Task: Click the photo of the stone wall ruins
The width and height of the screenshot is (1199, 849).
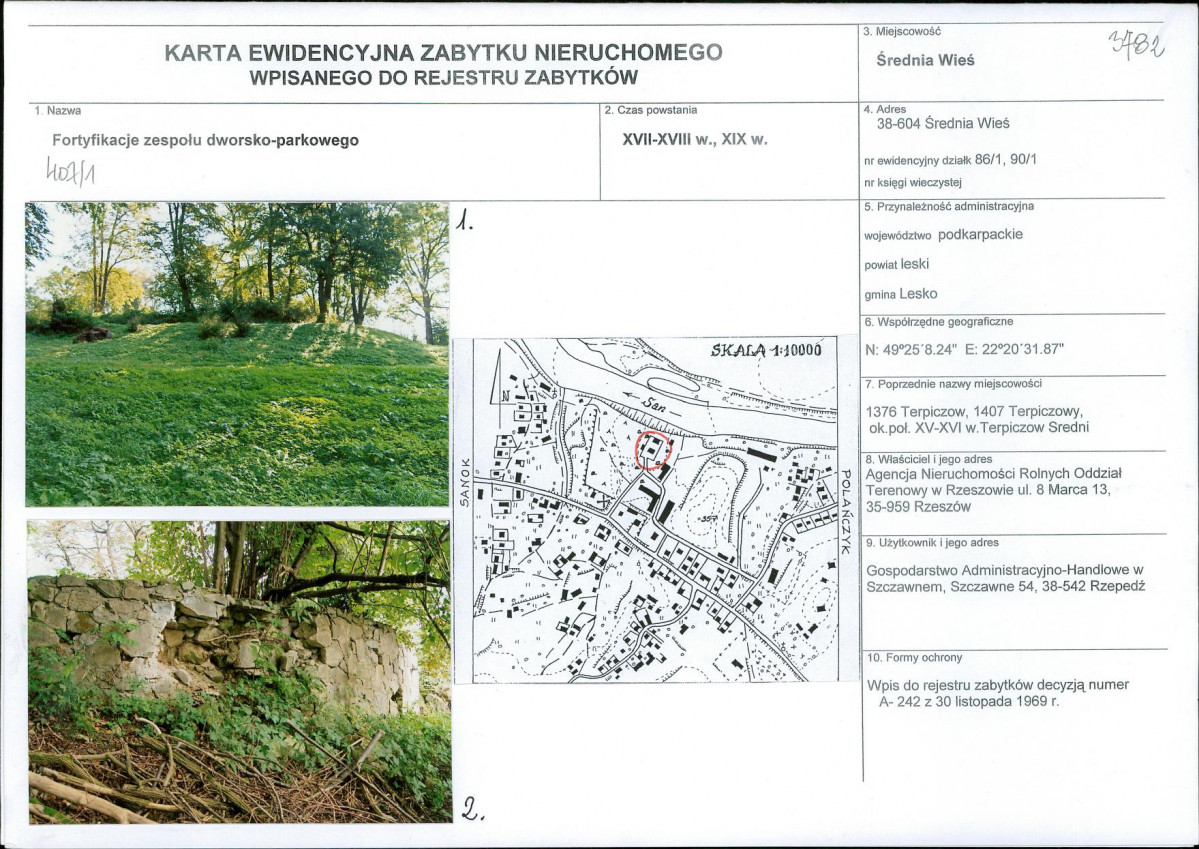Action: [239, 672]
